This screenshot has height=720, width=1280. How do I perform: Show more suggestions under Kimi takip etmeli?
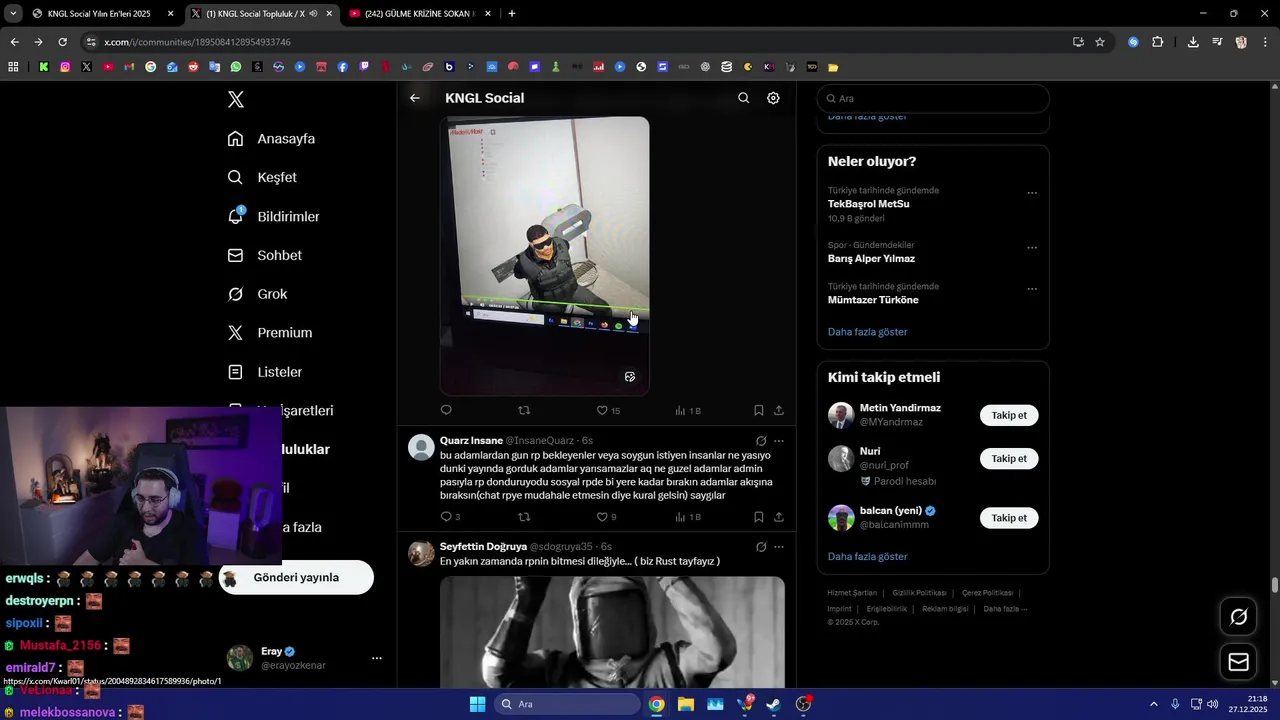(868, 557)
